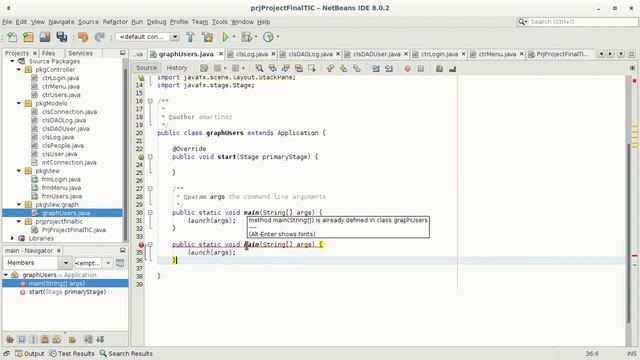Open Debug Project dropdown arrow
The height and width of the screenshot is (360, 640).
[x=256, y=37]
